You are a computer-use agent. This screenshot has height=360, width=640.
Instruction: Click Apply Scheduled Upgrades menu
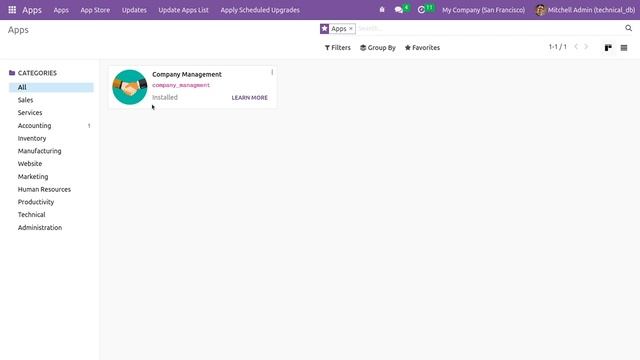coord(260,10)
